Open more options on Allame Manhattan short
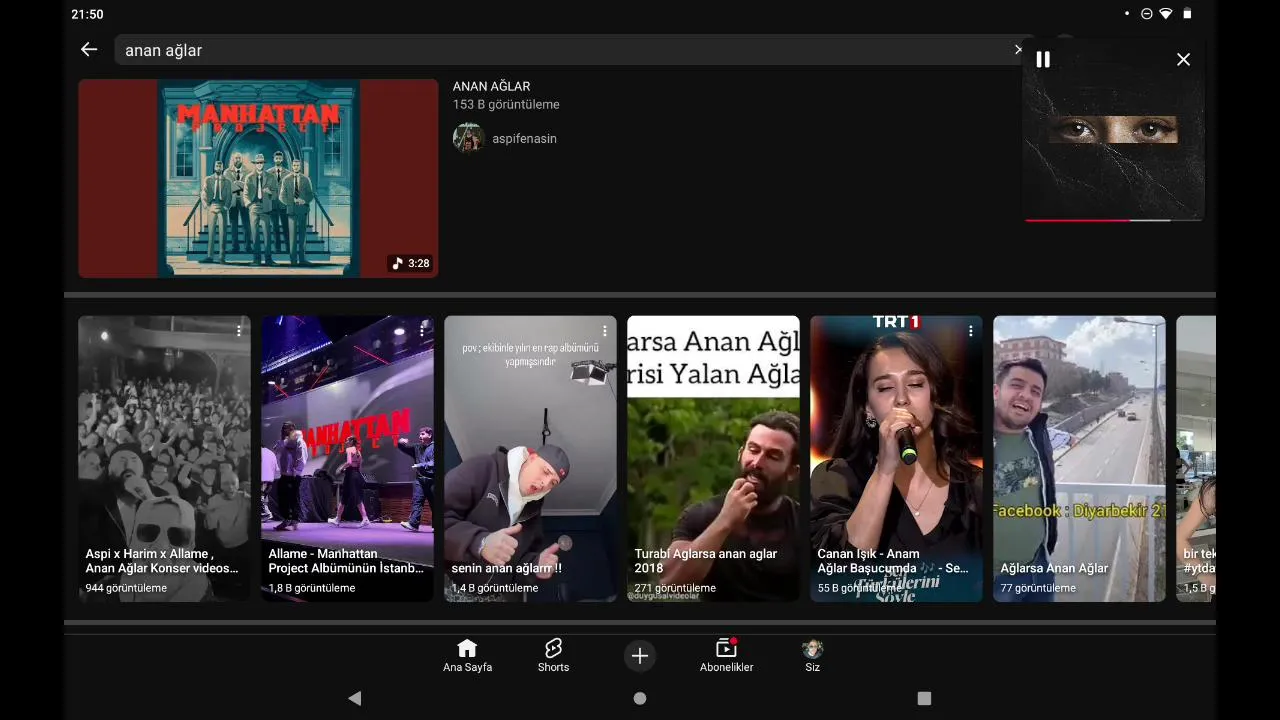This screenshot has width=1280, height=720. [422, 330]
